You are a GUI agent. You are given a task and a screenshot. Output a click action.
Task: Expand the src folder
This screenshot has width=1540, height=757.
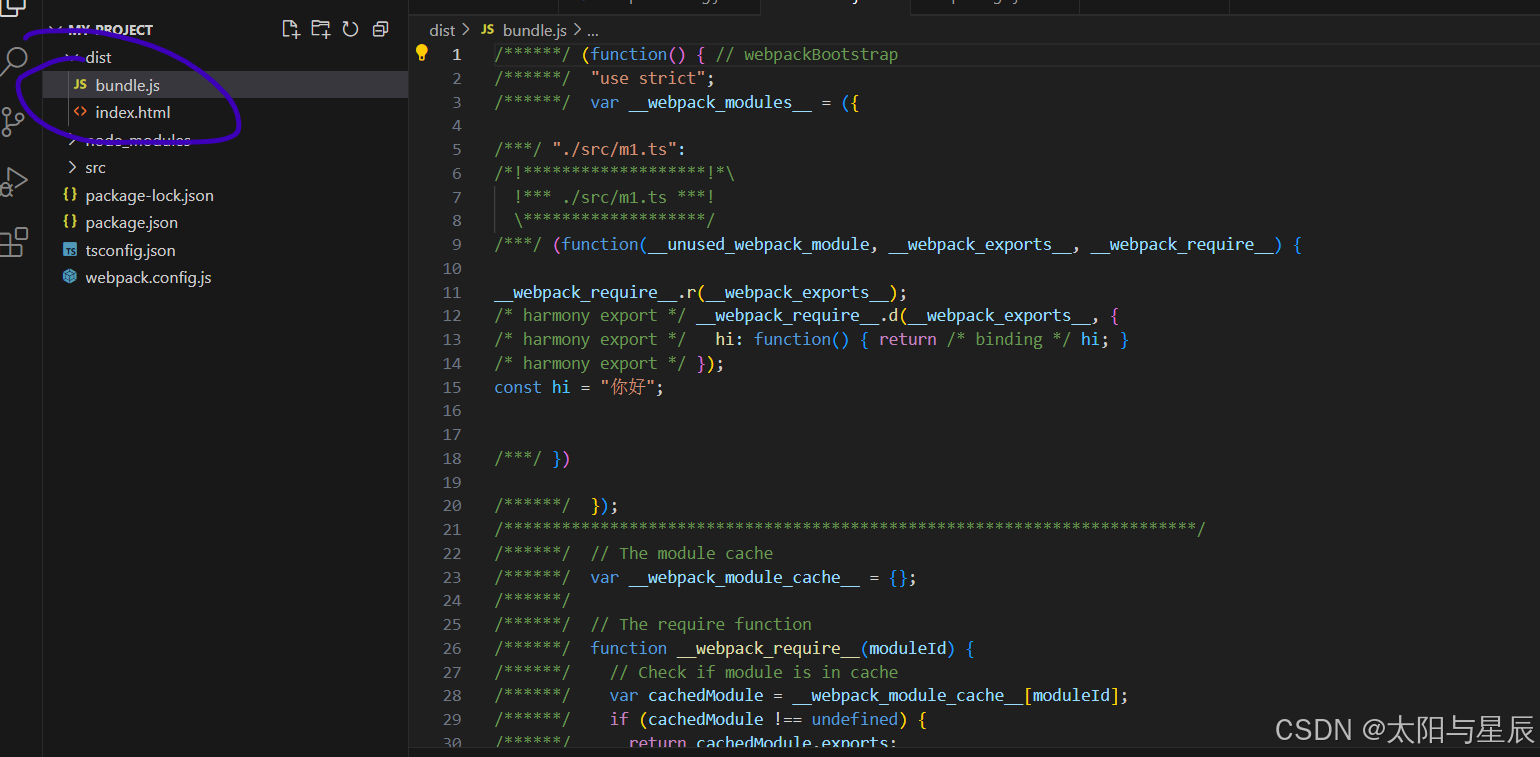[x=95, y=168]
